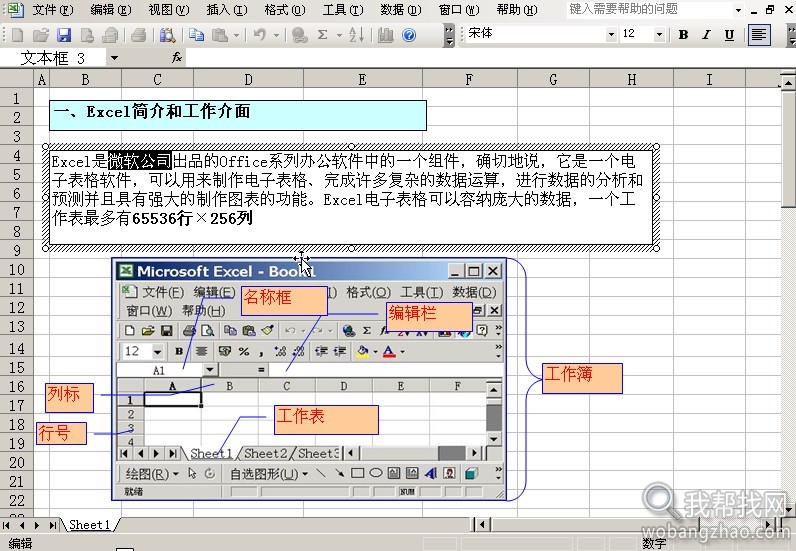
Task: Expand the Undo history dropdown arrow
Action: (276, 35)
